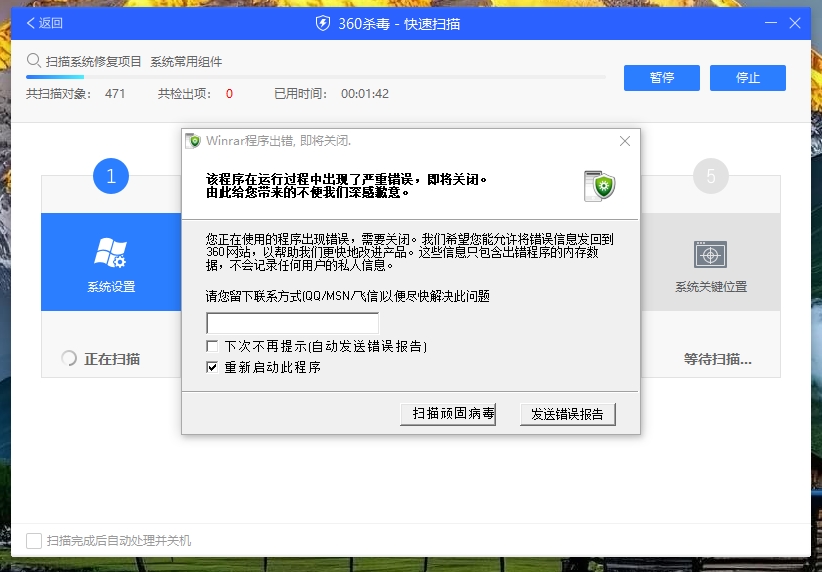Screen dimensions: 822x572
Task: Click the 共检出项 red value 0
Action: [x=229, y=94]
